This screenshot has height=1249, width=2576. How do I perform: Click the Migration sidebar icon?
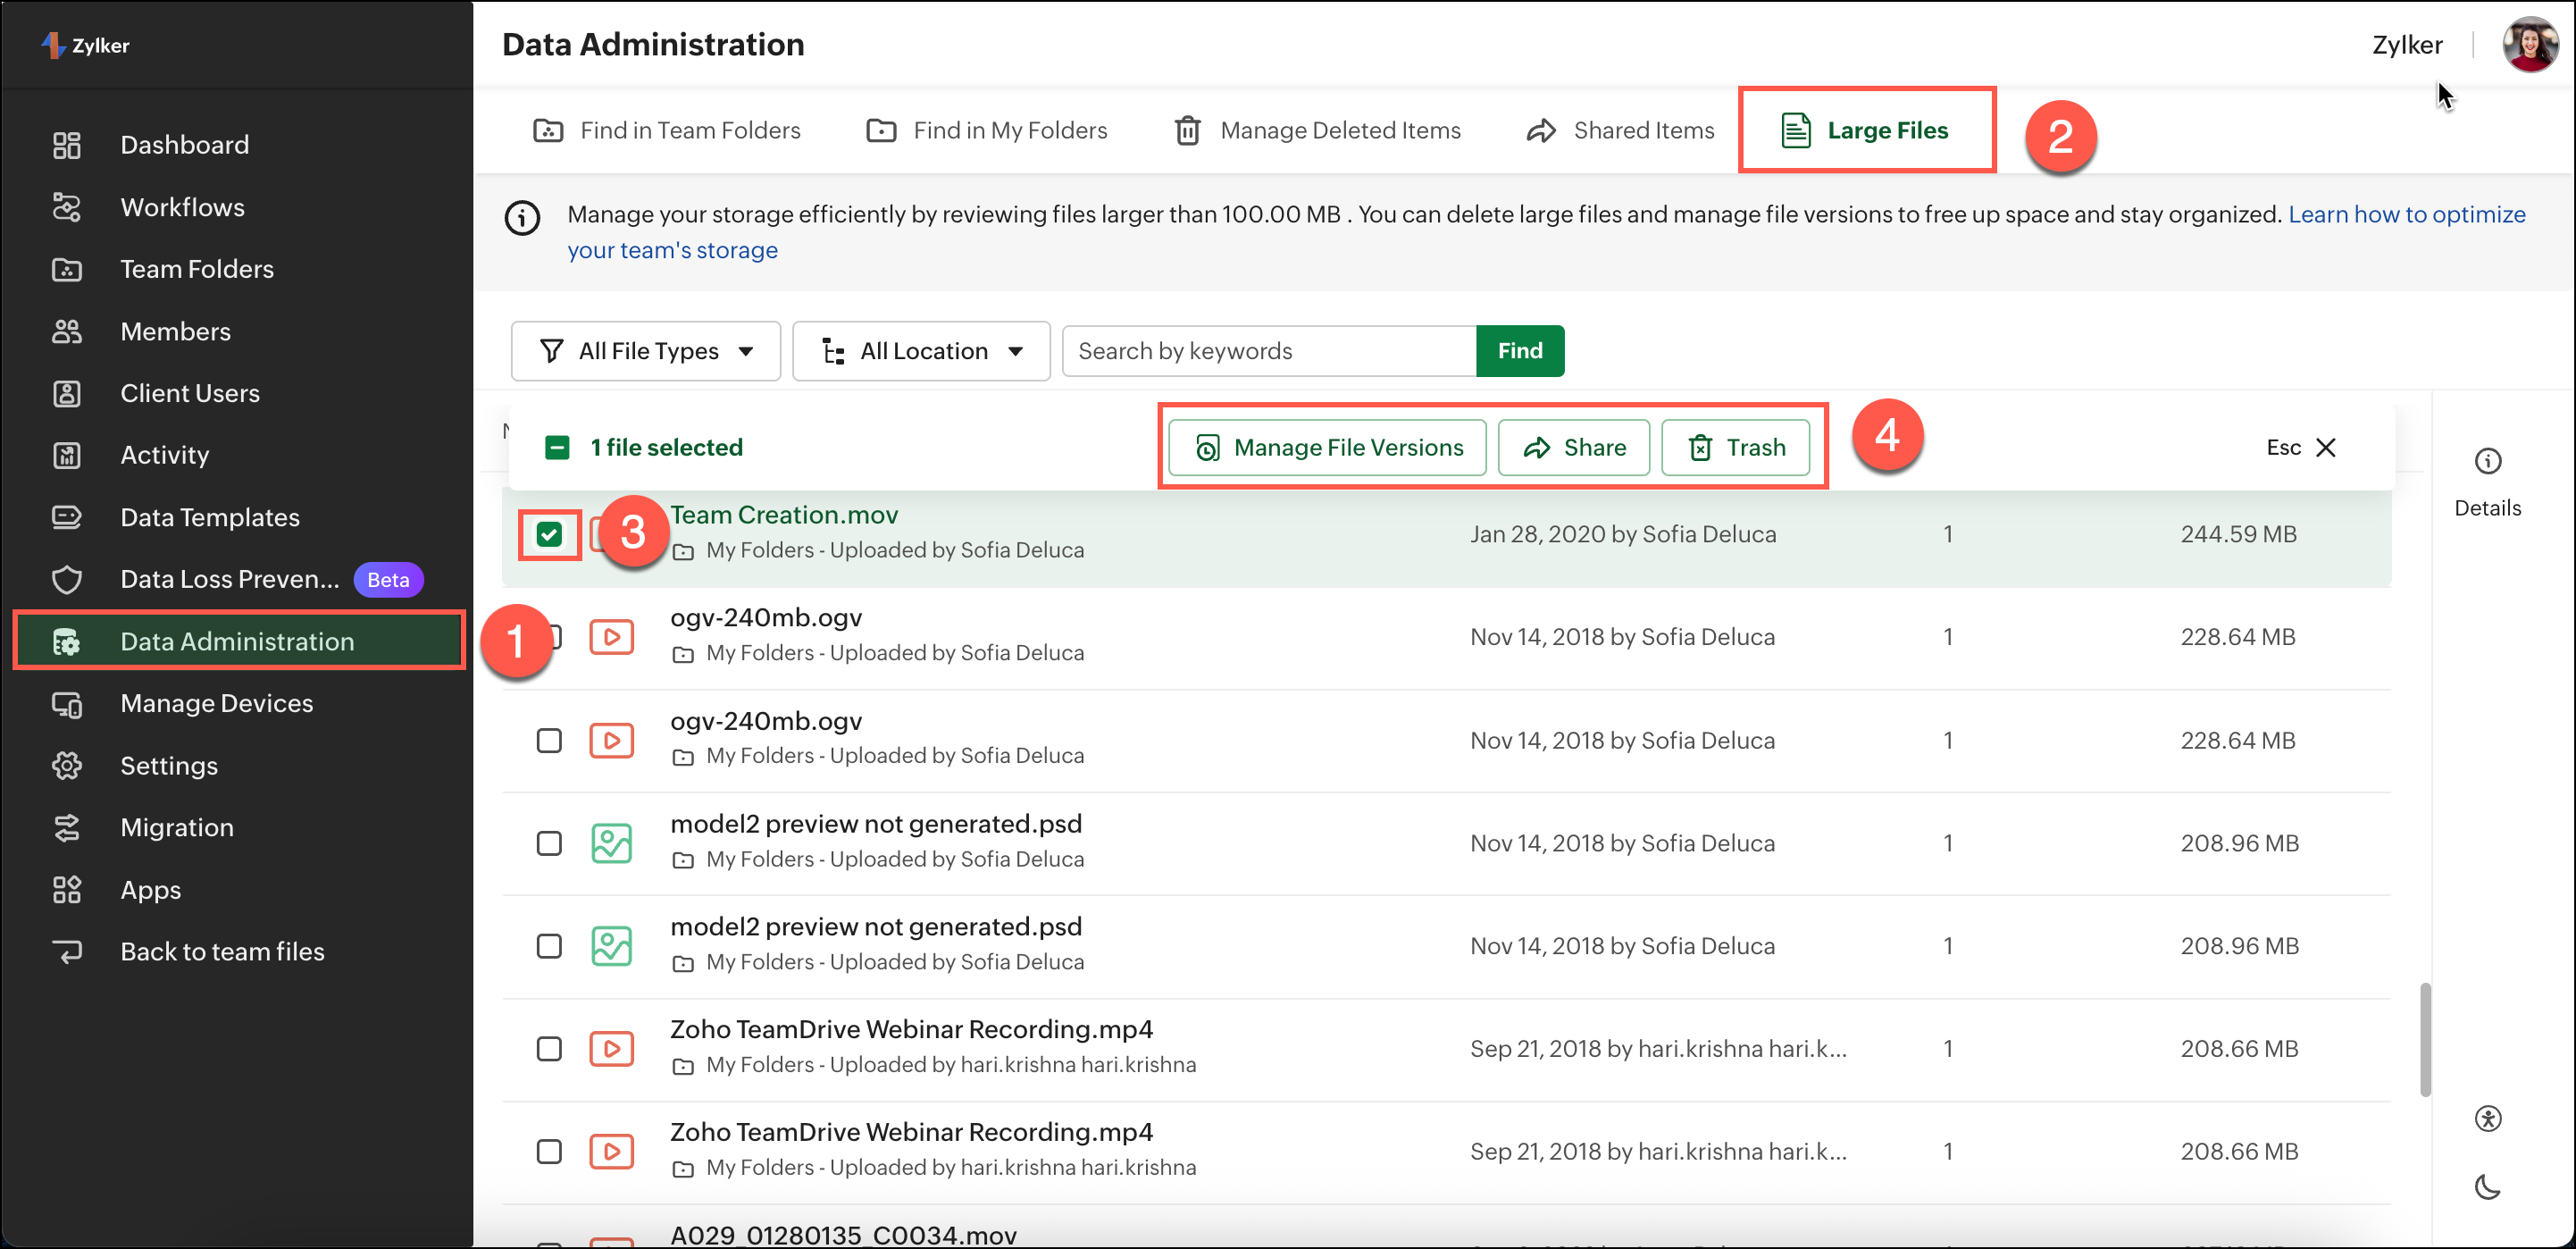coord(66,828)
